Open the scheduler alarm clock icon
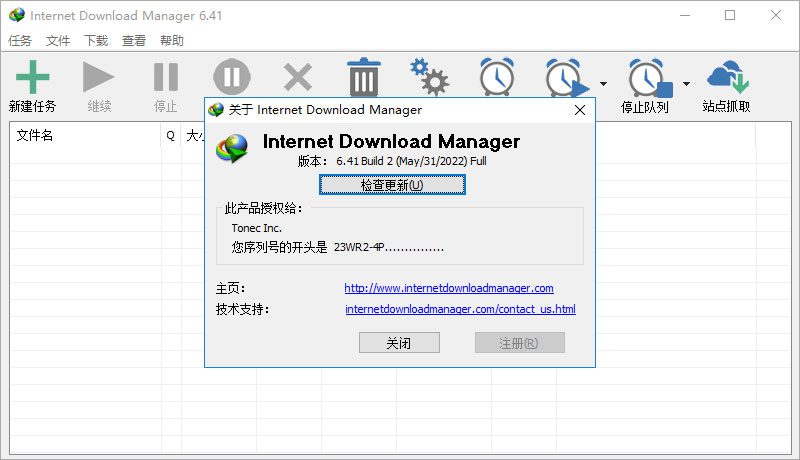 point(497,77)
